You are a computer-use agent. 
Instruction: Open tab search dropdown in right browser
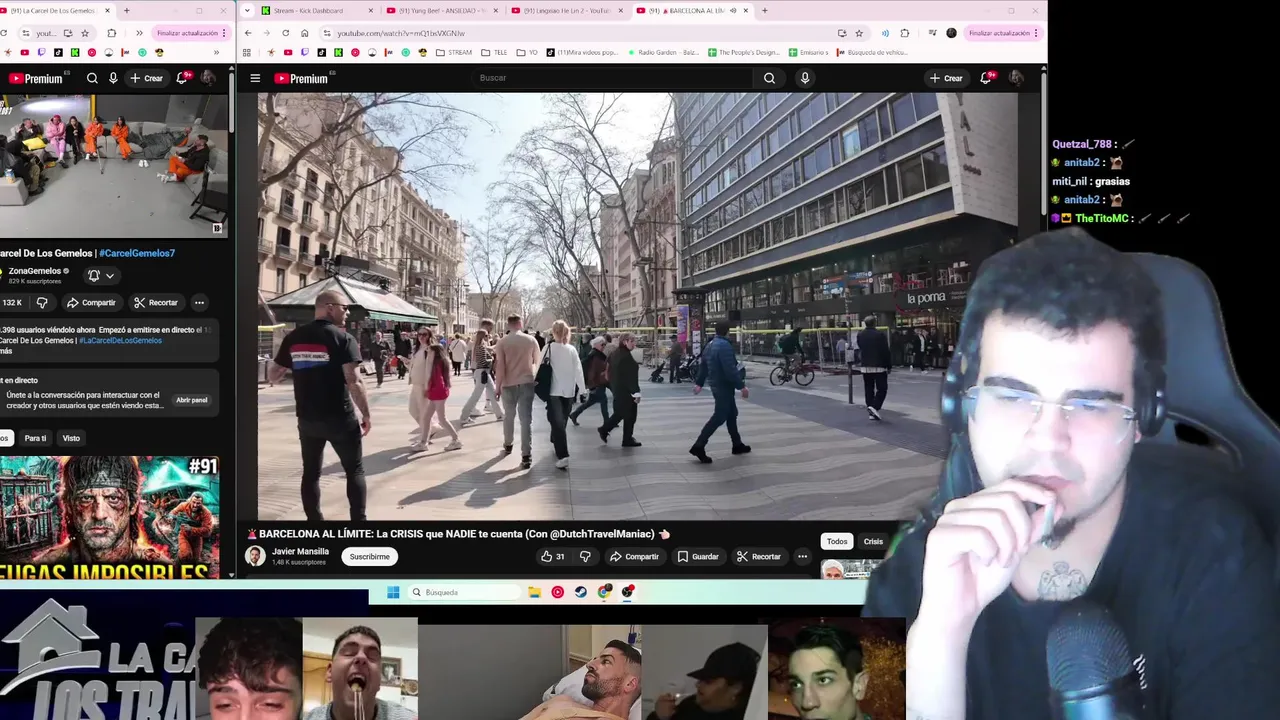[247, 10]
